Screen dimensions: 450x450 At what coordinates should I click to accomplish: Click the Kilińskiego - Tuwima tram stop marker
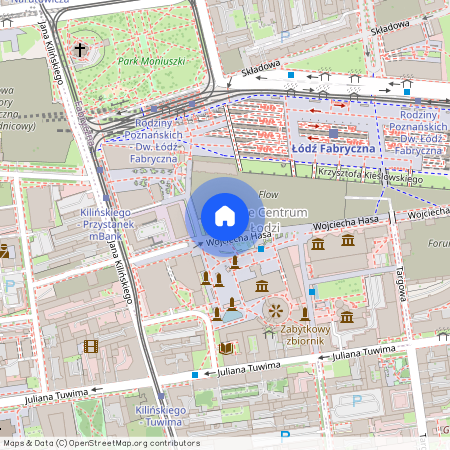coord(161,396)
